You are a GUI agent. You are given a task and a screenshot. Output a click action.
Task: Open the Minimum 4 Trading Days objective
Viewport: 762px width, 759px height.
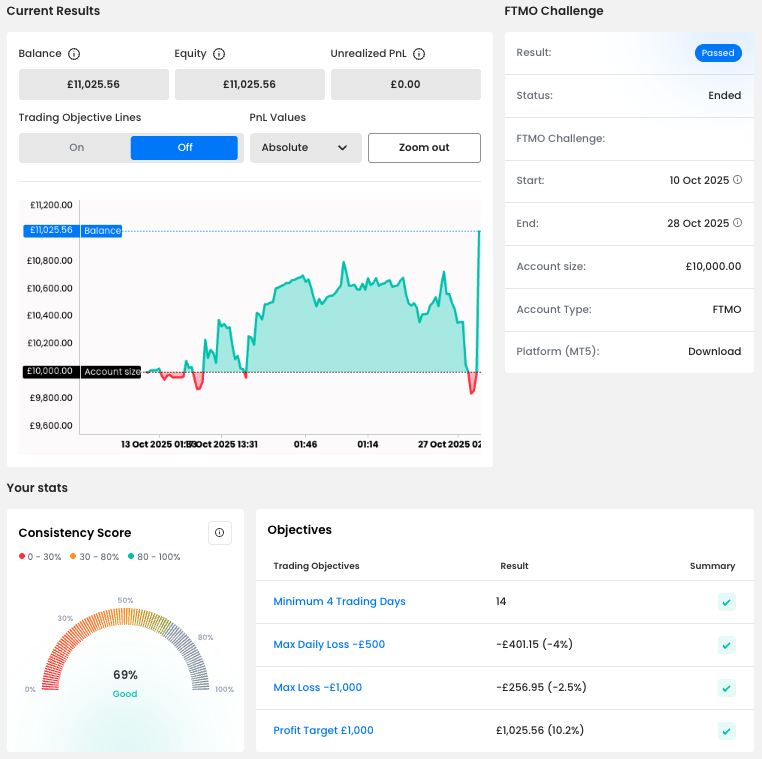(x=339, y=602)
